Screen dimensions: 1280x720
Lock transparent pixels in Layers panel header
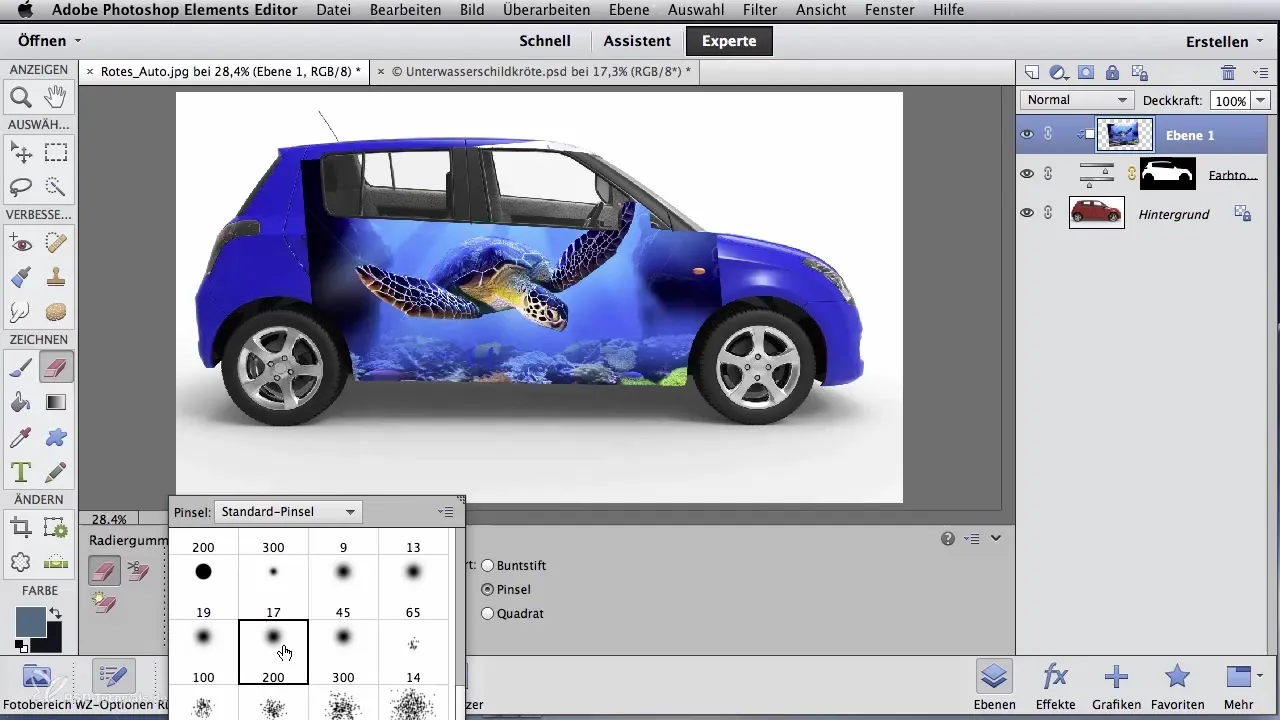pyautogui.click(x=1138, y=72)
